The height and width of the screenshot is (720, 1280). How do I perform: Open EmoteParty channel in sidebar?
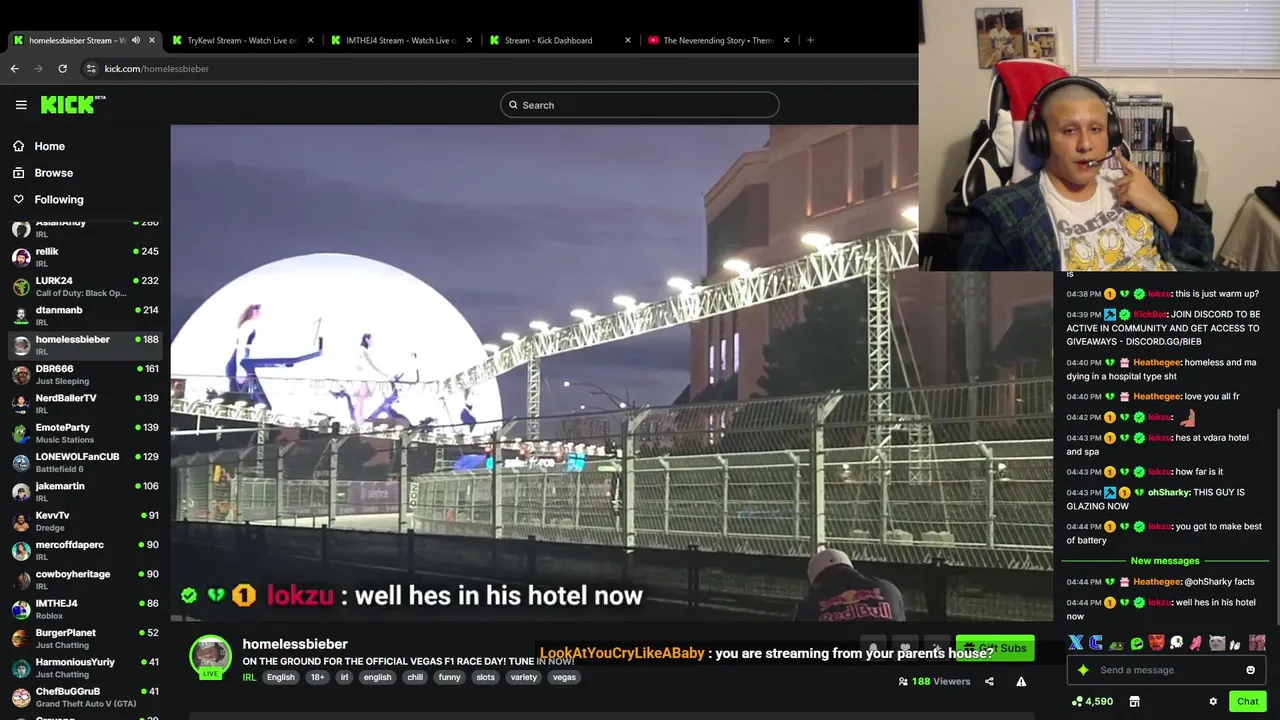[85, 433]
